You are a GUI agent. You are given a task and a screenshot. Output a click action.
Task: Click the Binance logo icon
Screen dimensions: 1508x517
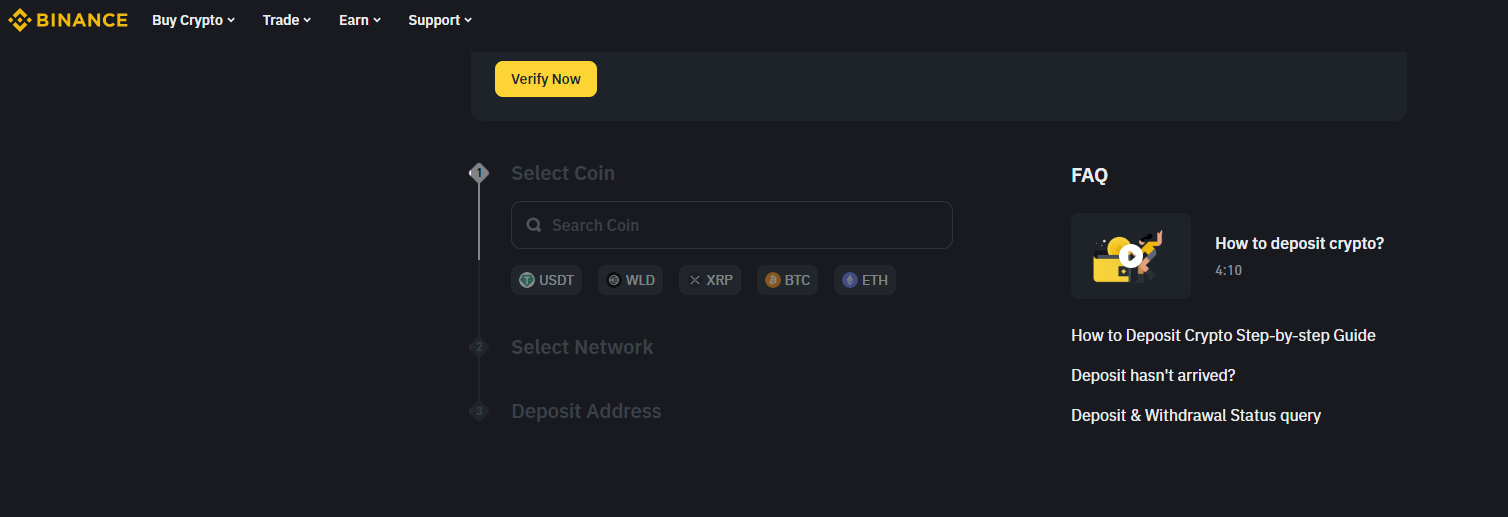point(19,20)
